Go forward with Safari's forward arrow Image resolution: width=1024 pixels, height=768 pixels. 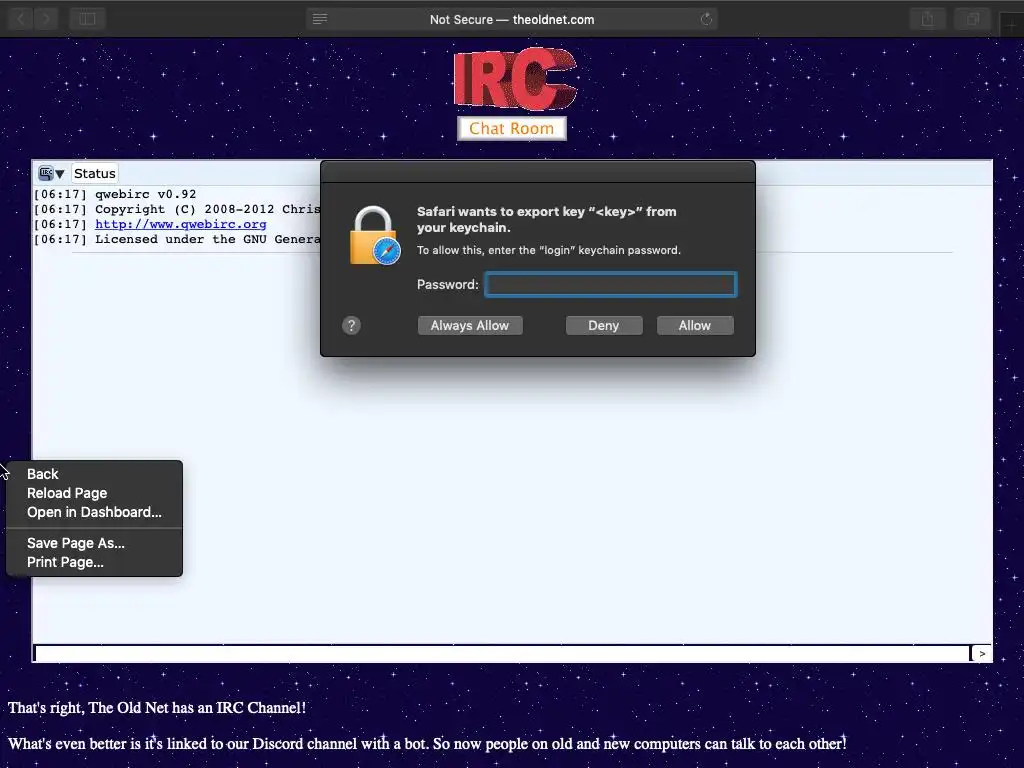(x=46, y=19)
